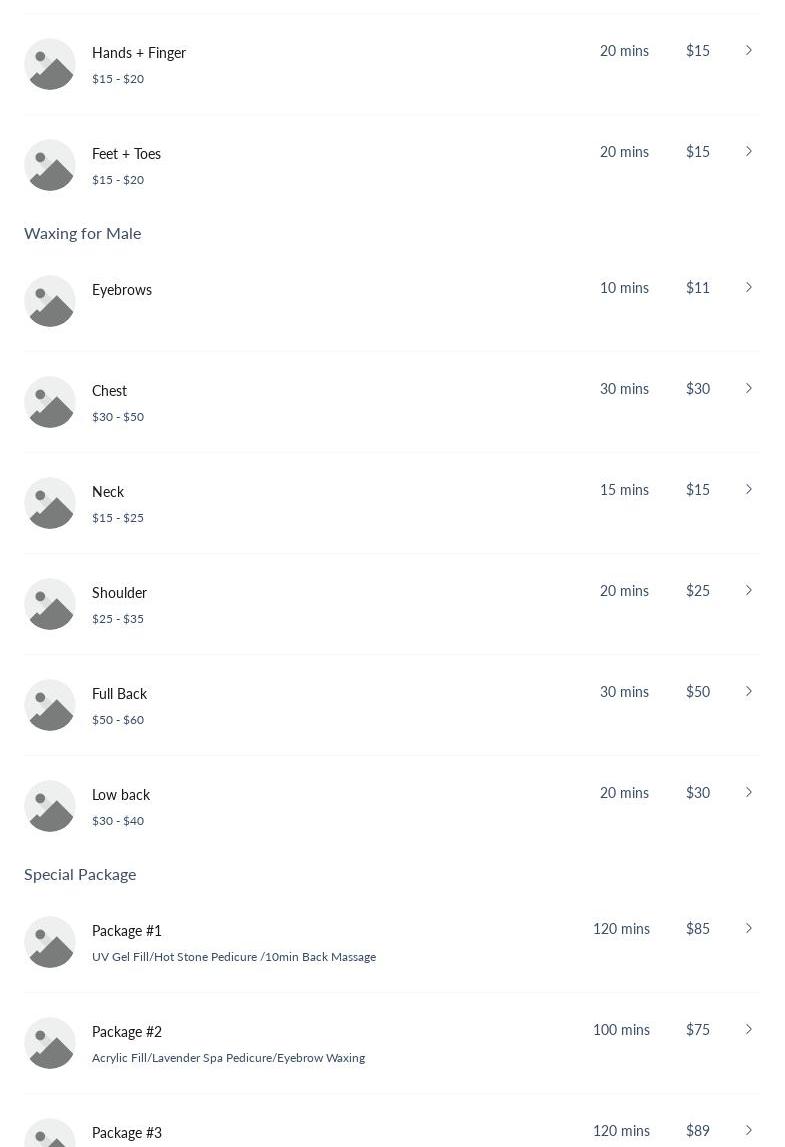Image resolution: width=785 pixels, height=1147 pixels.
Task: Click the Package #2 image icon
Action: (50, 1043)
